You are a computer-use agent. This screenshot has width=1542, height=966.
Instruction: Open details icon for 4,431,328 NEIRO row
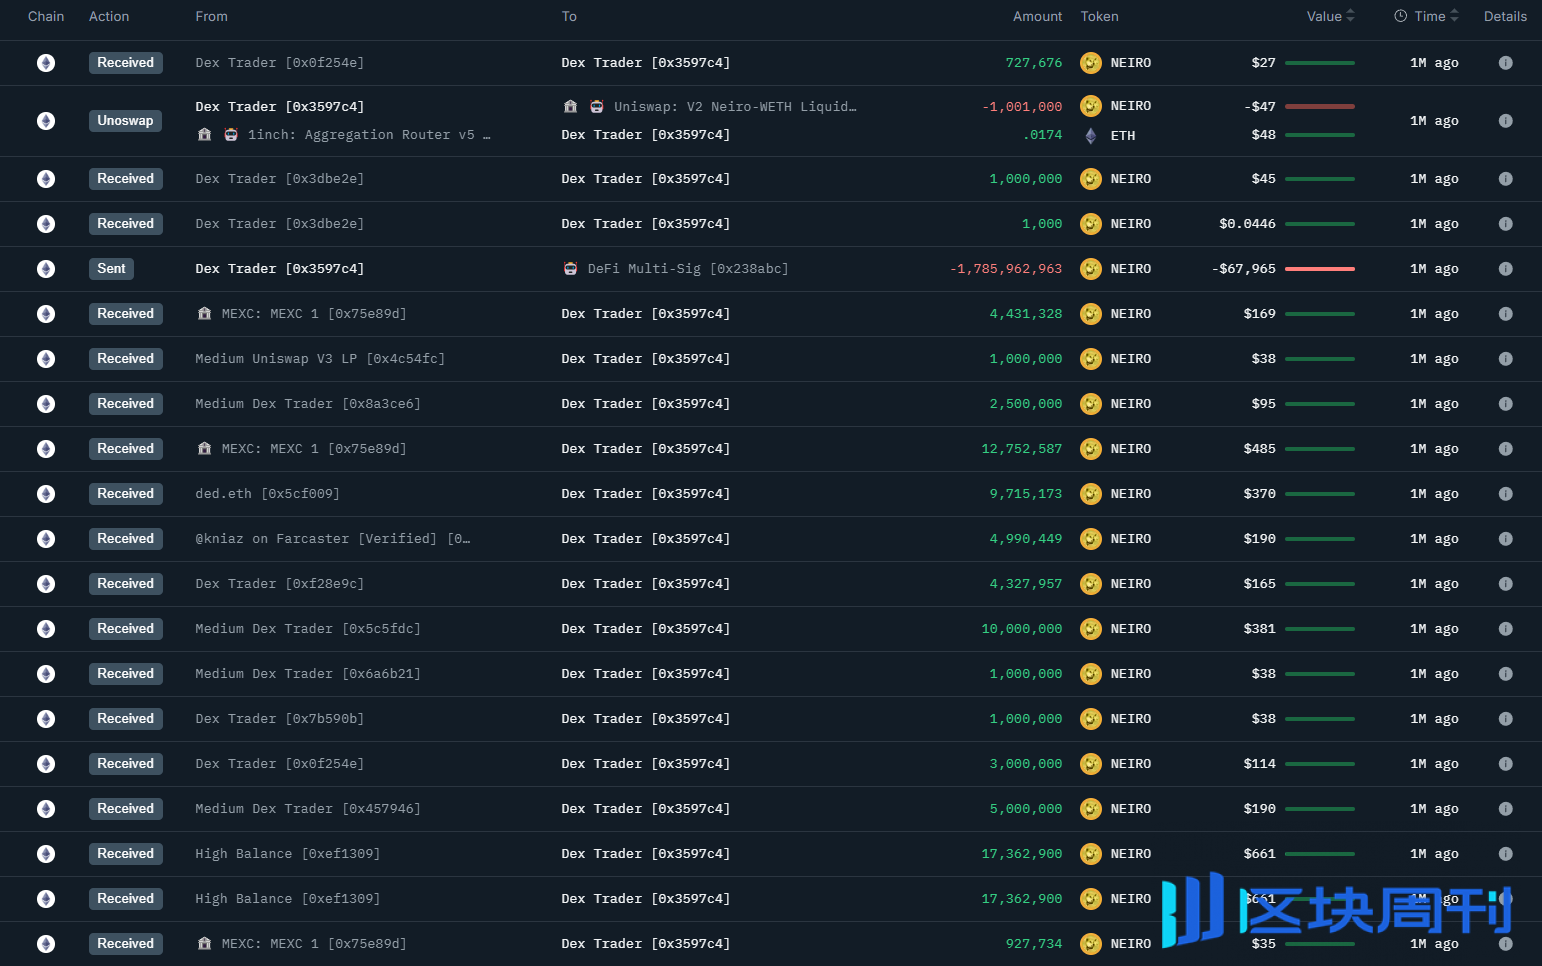(1505, 314)
